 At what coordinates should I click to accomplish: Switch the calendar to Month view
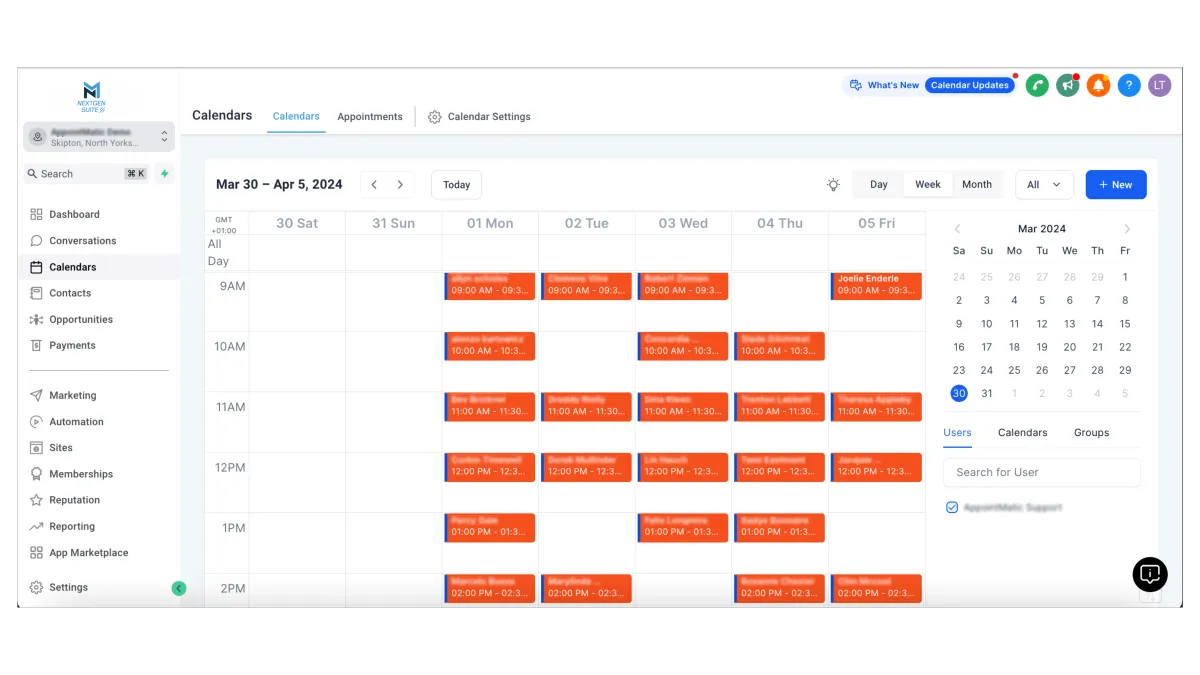[976, 185]
